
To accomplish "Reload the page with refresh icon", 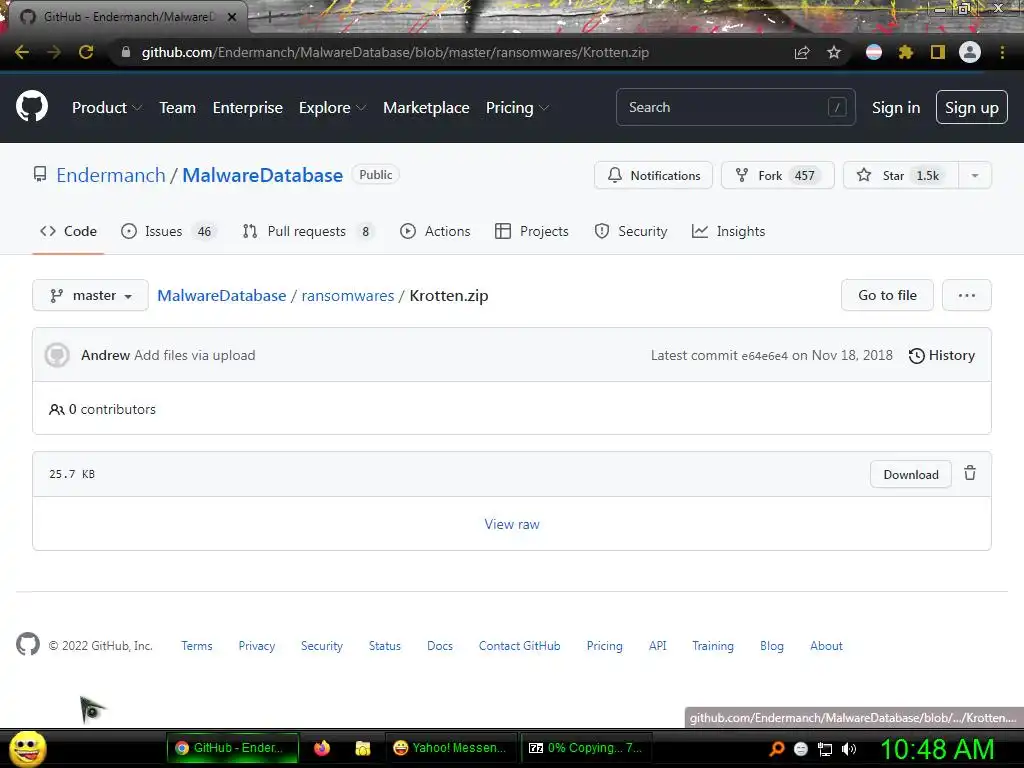I will click(86, 52).
